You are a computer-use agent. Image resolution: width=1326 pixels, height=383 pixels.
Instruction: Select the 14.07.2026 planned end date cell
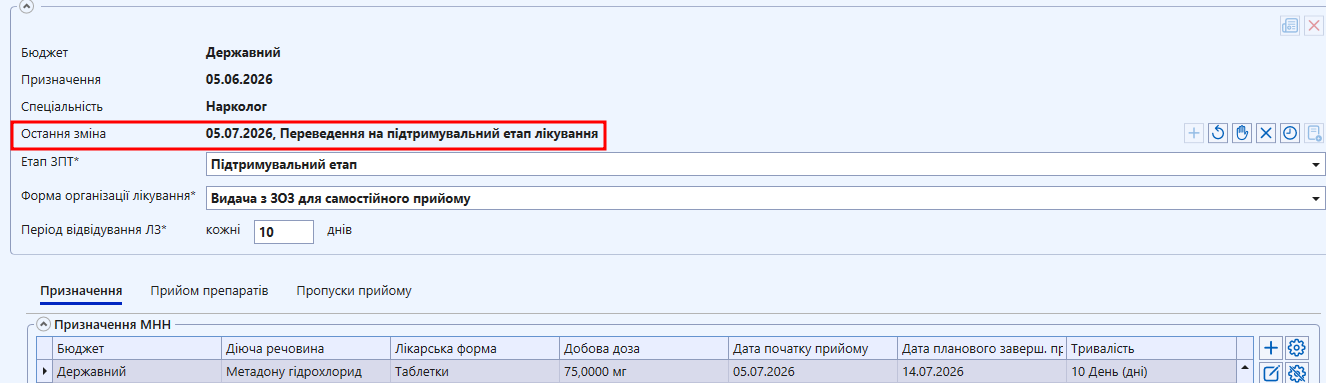(981, 372)
